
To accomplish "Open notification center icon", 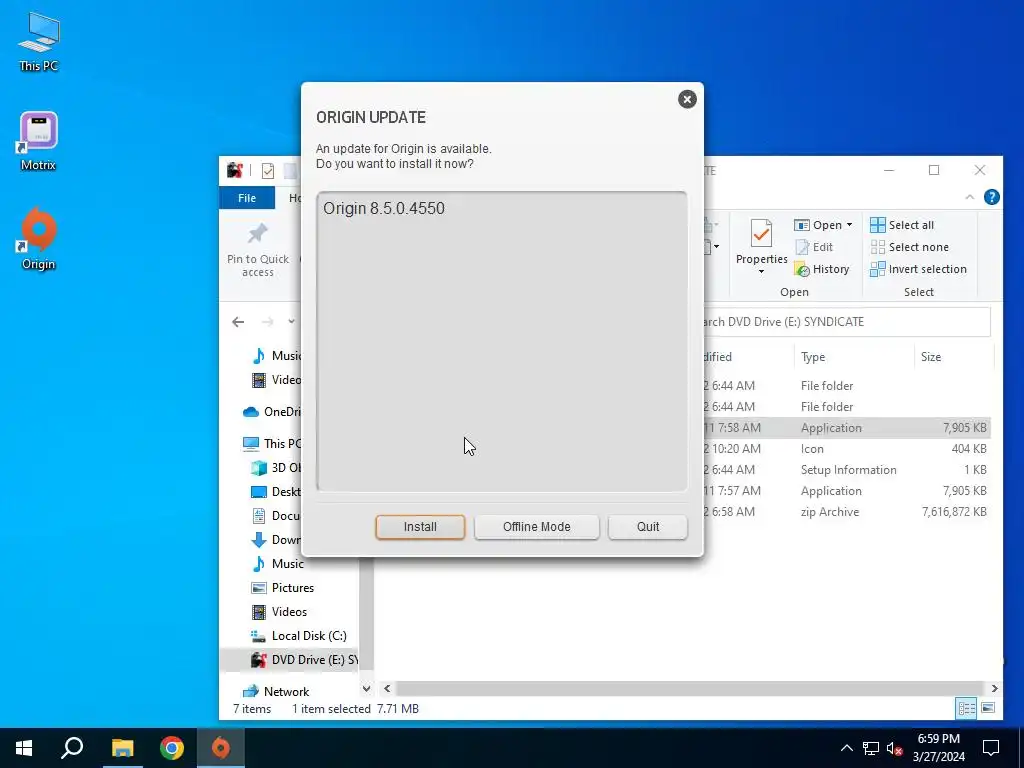I will (991, 748).
